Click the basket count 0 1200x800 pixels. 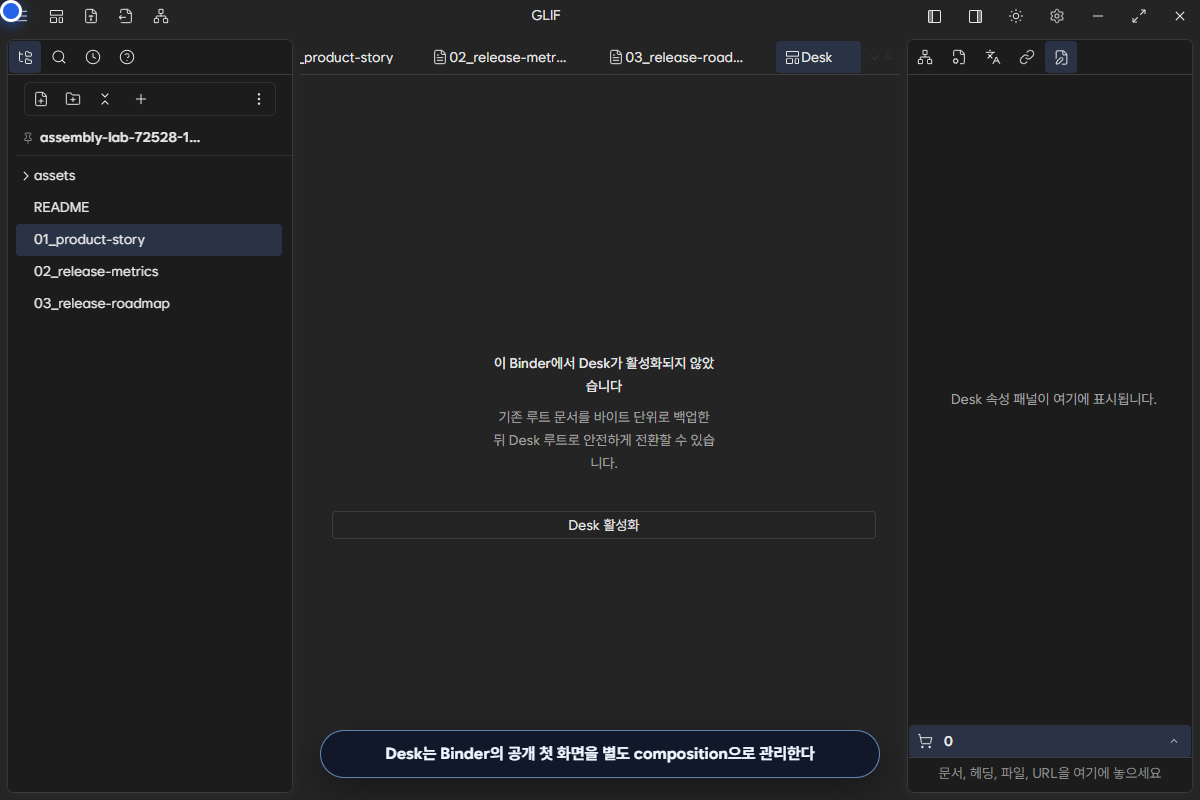point(948,741)
